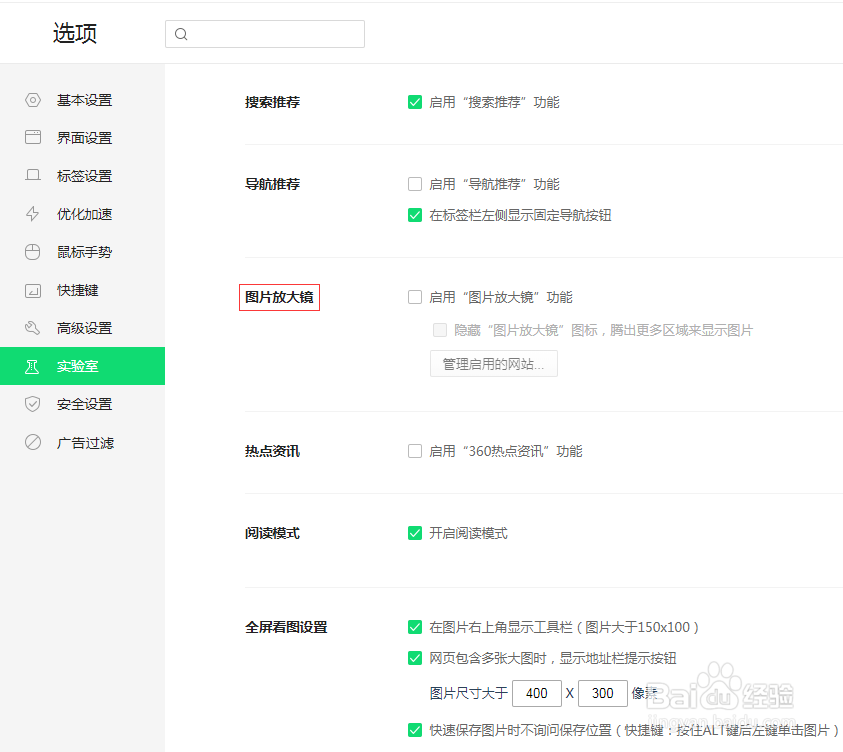Enable 启用"图片放大镜"功能 checkbox

pyautogui.click(x=415, y=297)
